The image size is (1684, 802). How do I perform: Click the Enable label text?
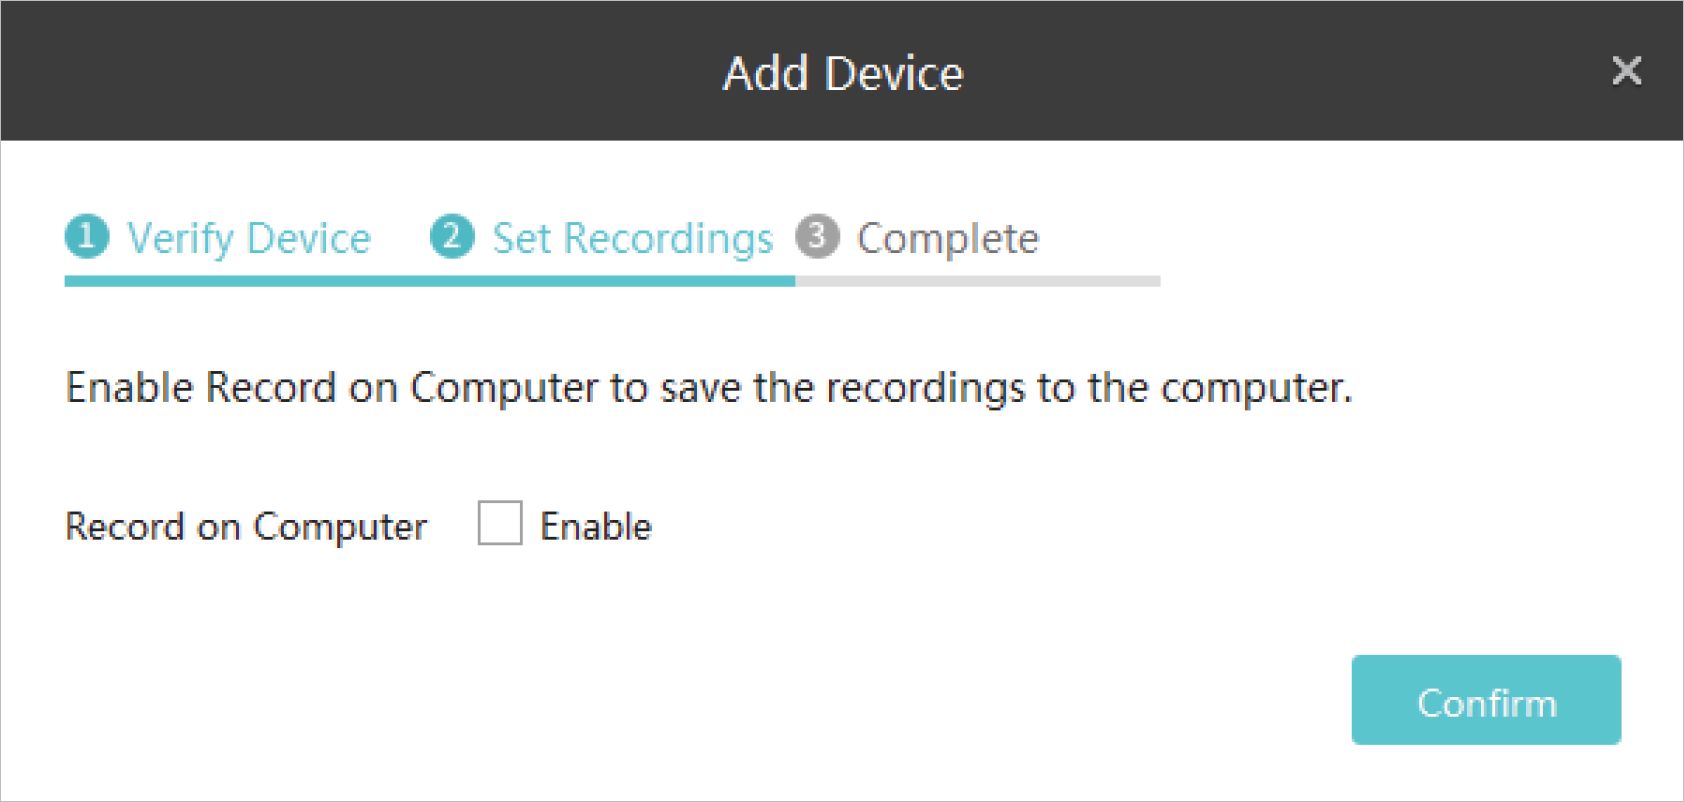[595, 526]
